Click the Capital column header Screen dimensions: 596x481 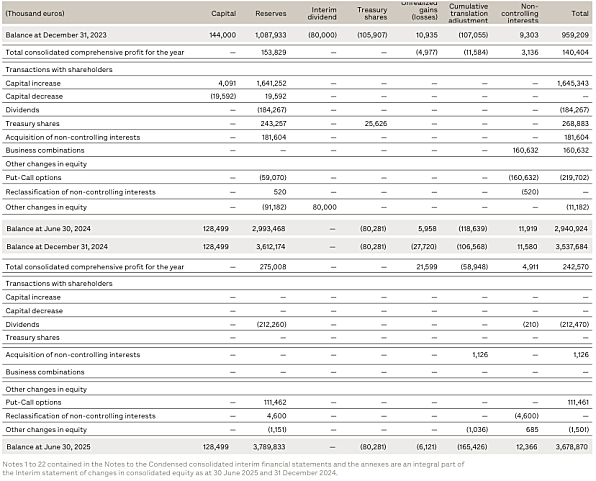224,13
